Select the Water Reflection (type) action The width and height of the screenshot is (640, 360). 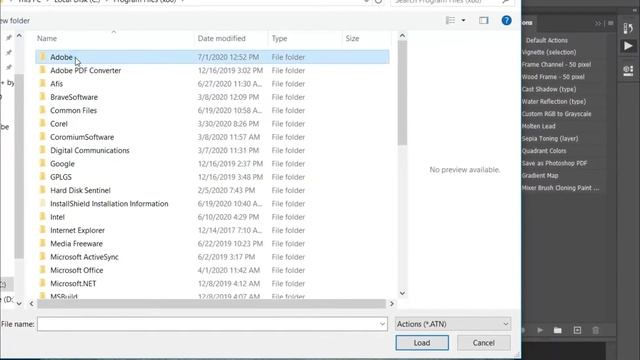click(x=554, y=101)
